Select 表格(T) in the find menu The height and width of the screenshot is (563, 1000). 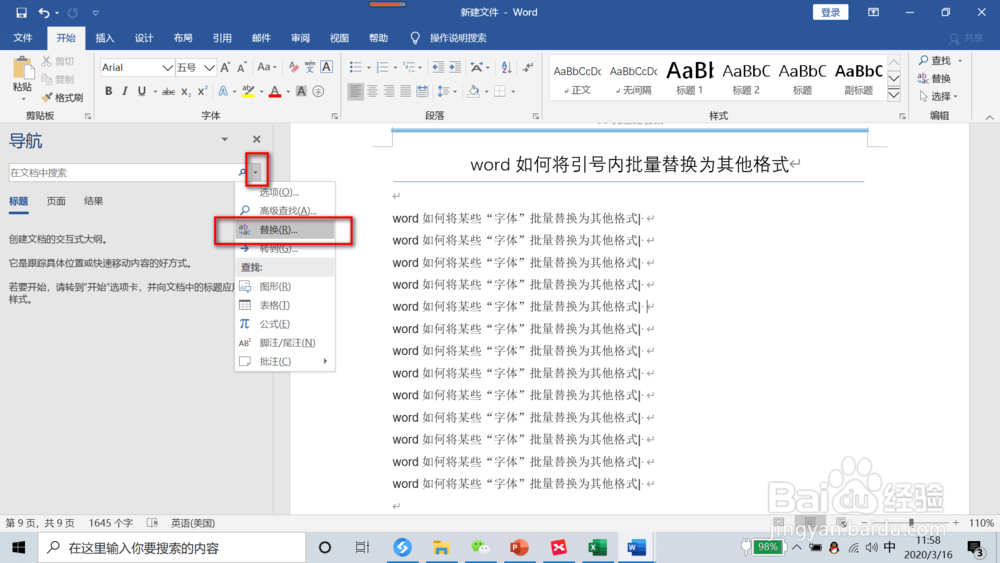pos(285,305)
